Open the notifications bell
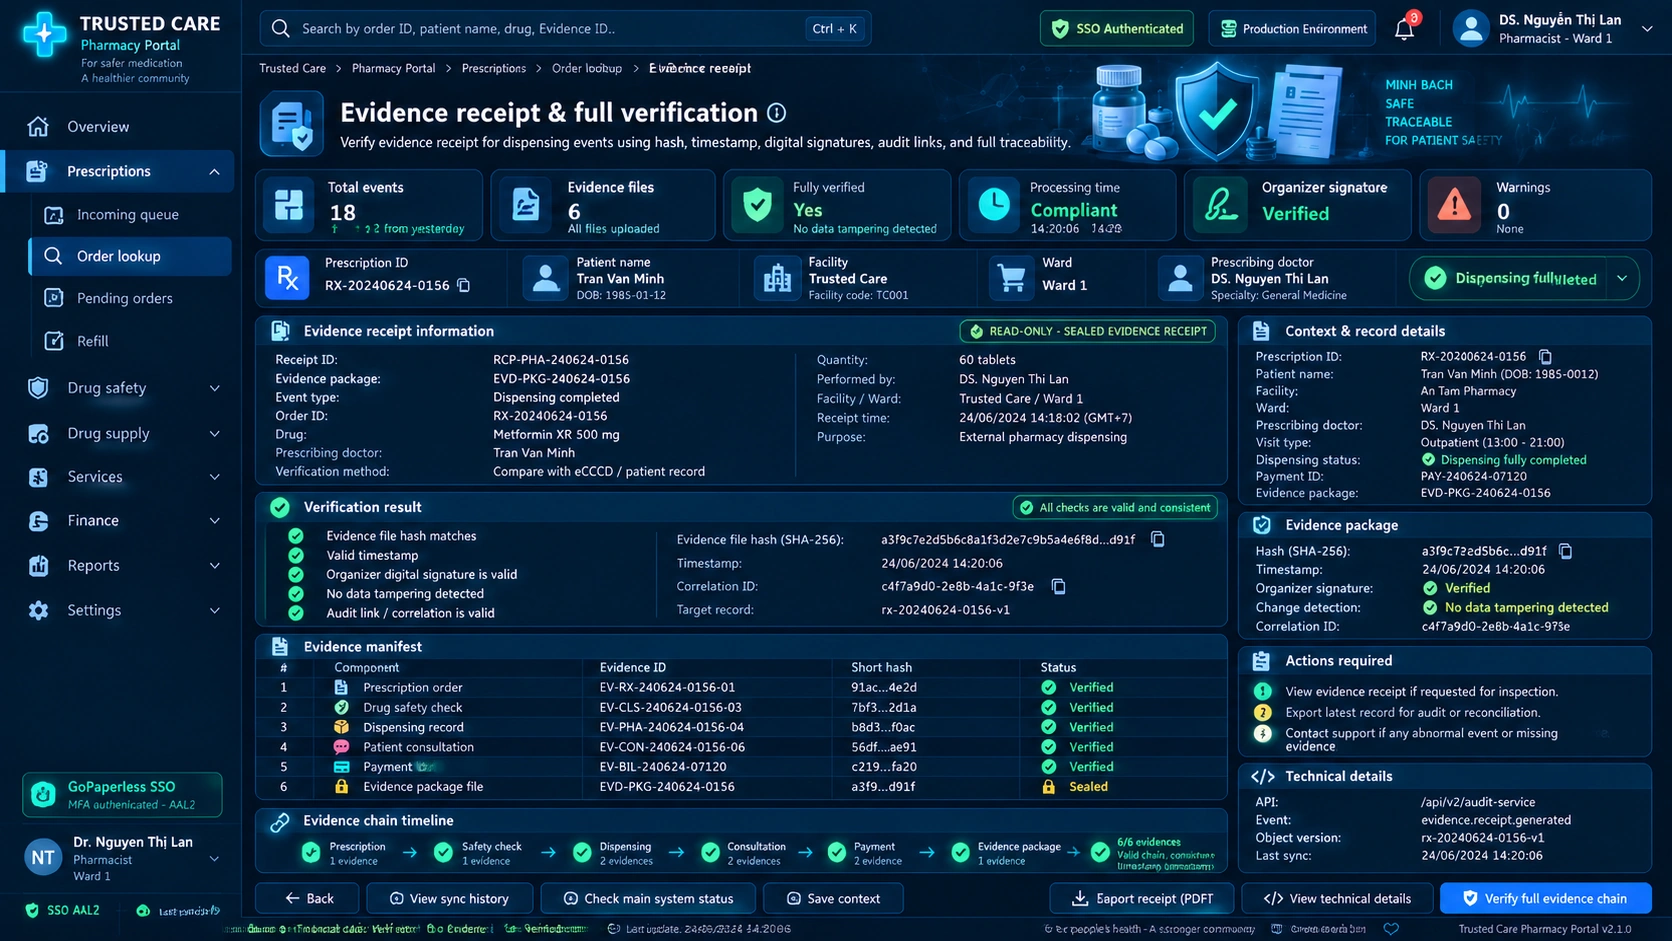The height and width of the screenshot is (941, 1672). point(1404,29)
